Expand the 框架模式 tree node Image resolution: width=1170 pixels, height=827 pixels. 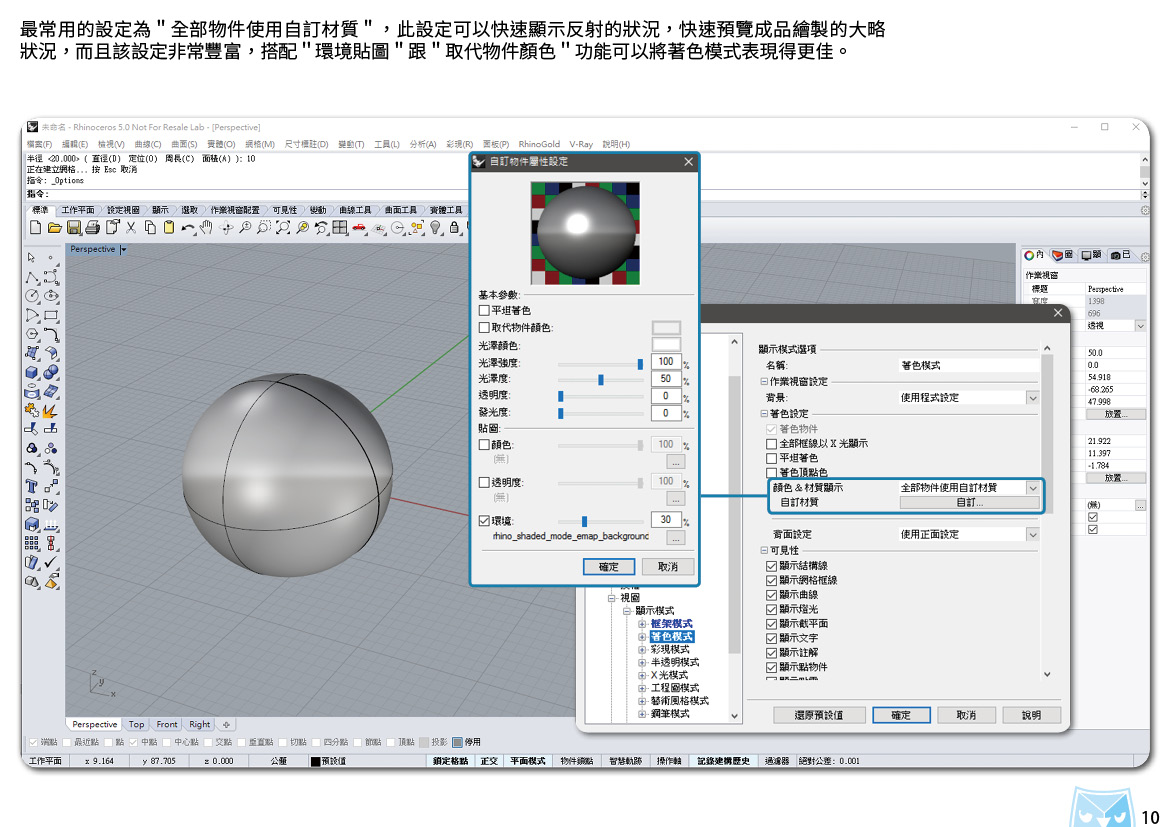coord(642,624)
